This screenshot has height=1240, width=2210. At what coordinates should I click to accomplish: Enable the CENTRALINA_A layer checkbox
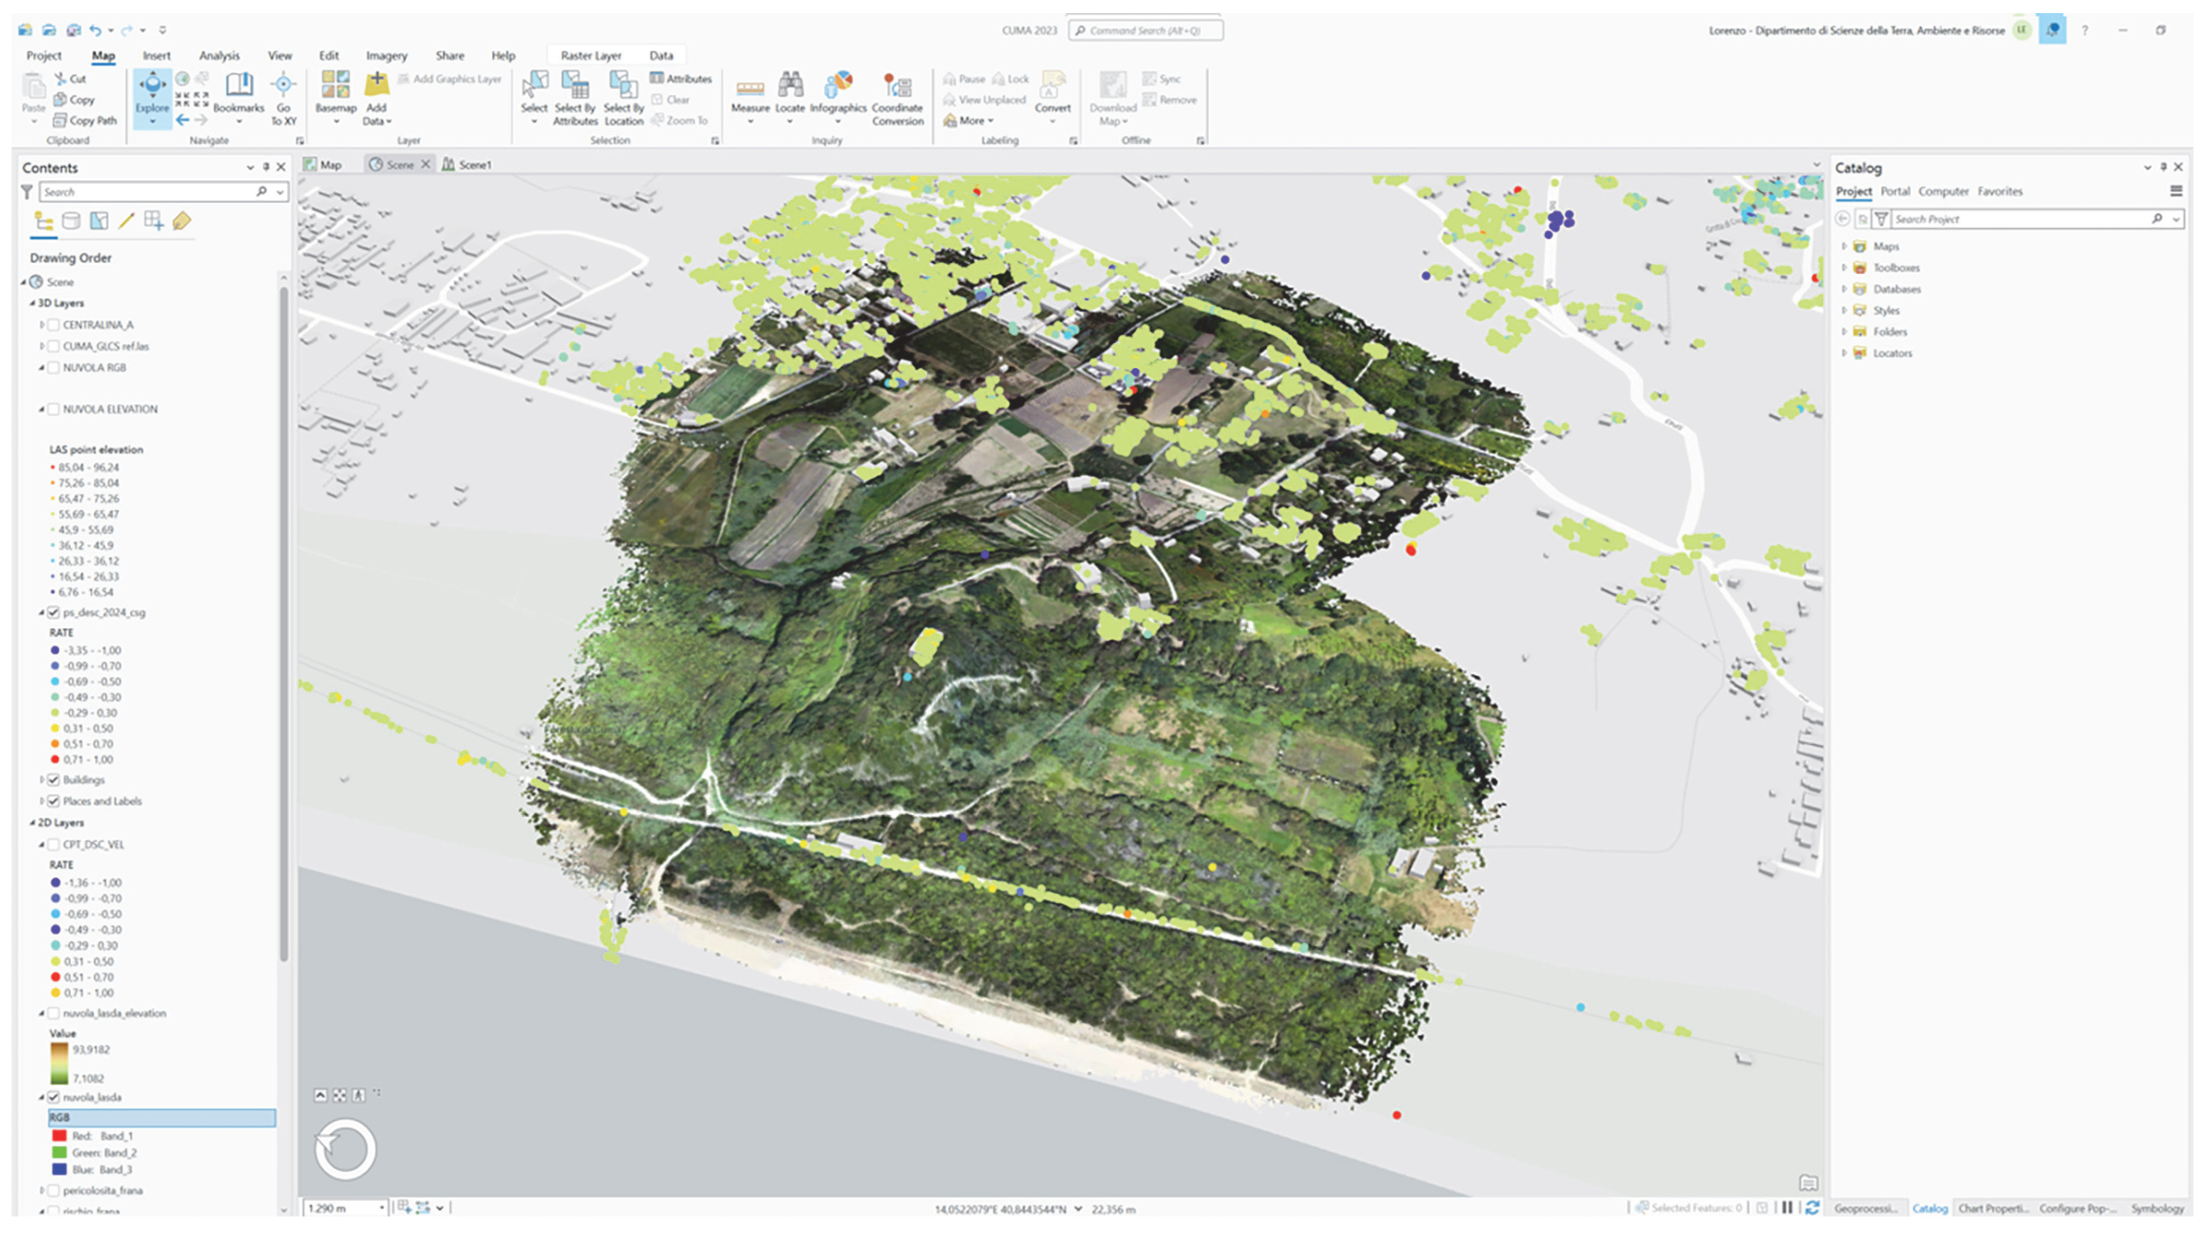pyautogui.click(x=54, y=325)
